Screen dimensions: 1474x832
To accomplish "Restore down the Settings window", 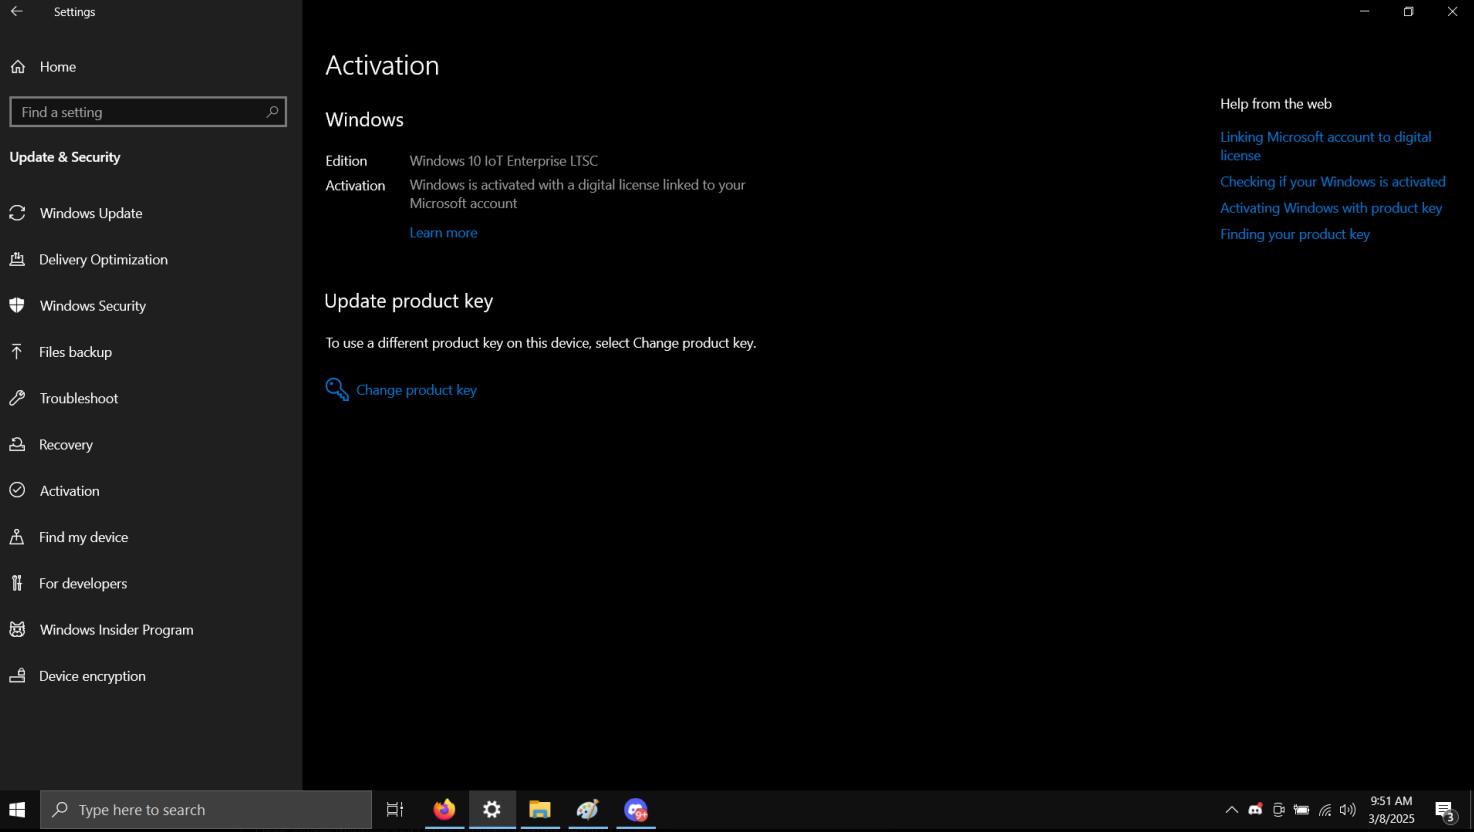I will tap(1408, 12).
